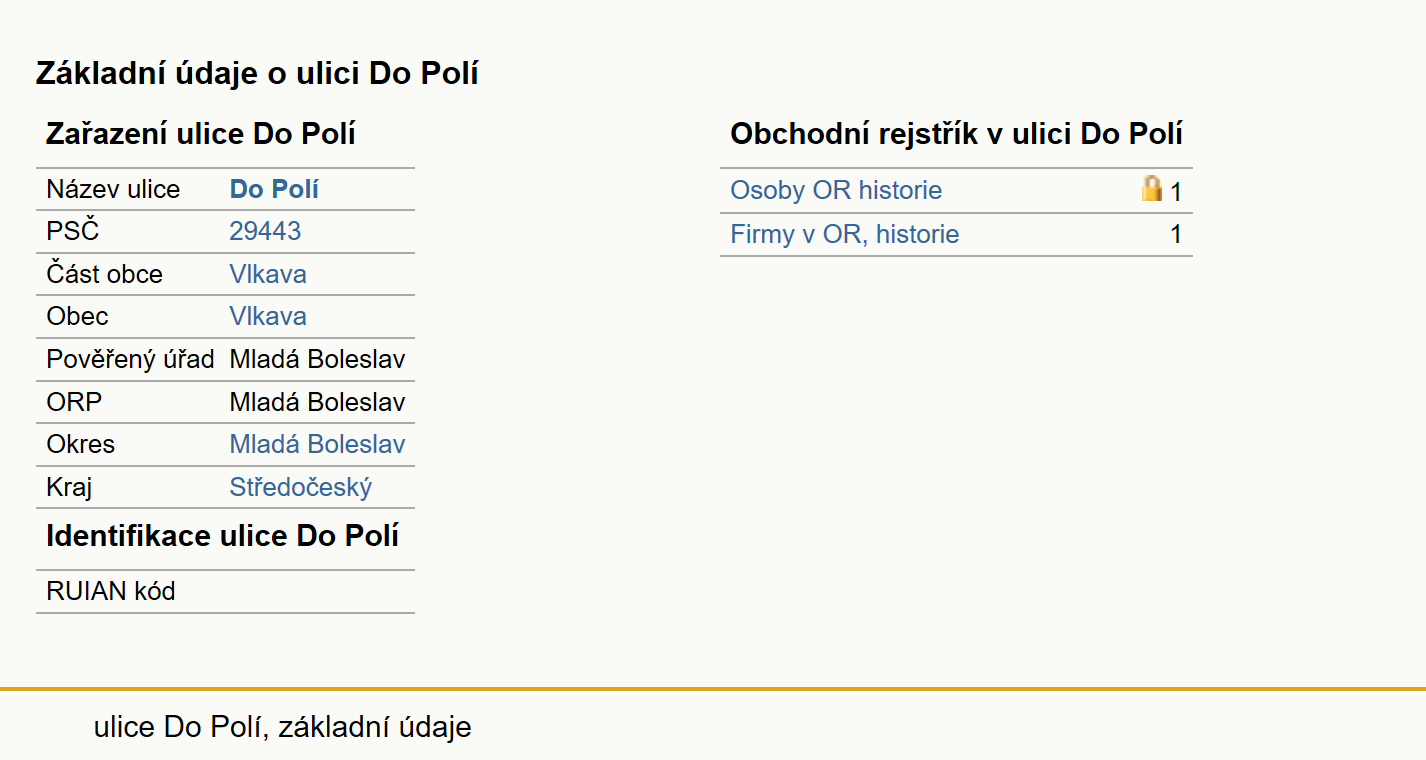Click the Základní údaje o ulici heading
The width and height of the screenshot is (1426, 760).
point(257,73)
